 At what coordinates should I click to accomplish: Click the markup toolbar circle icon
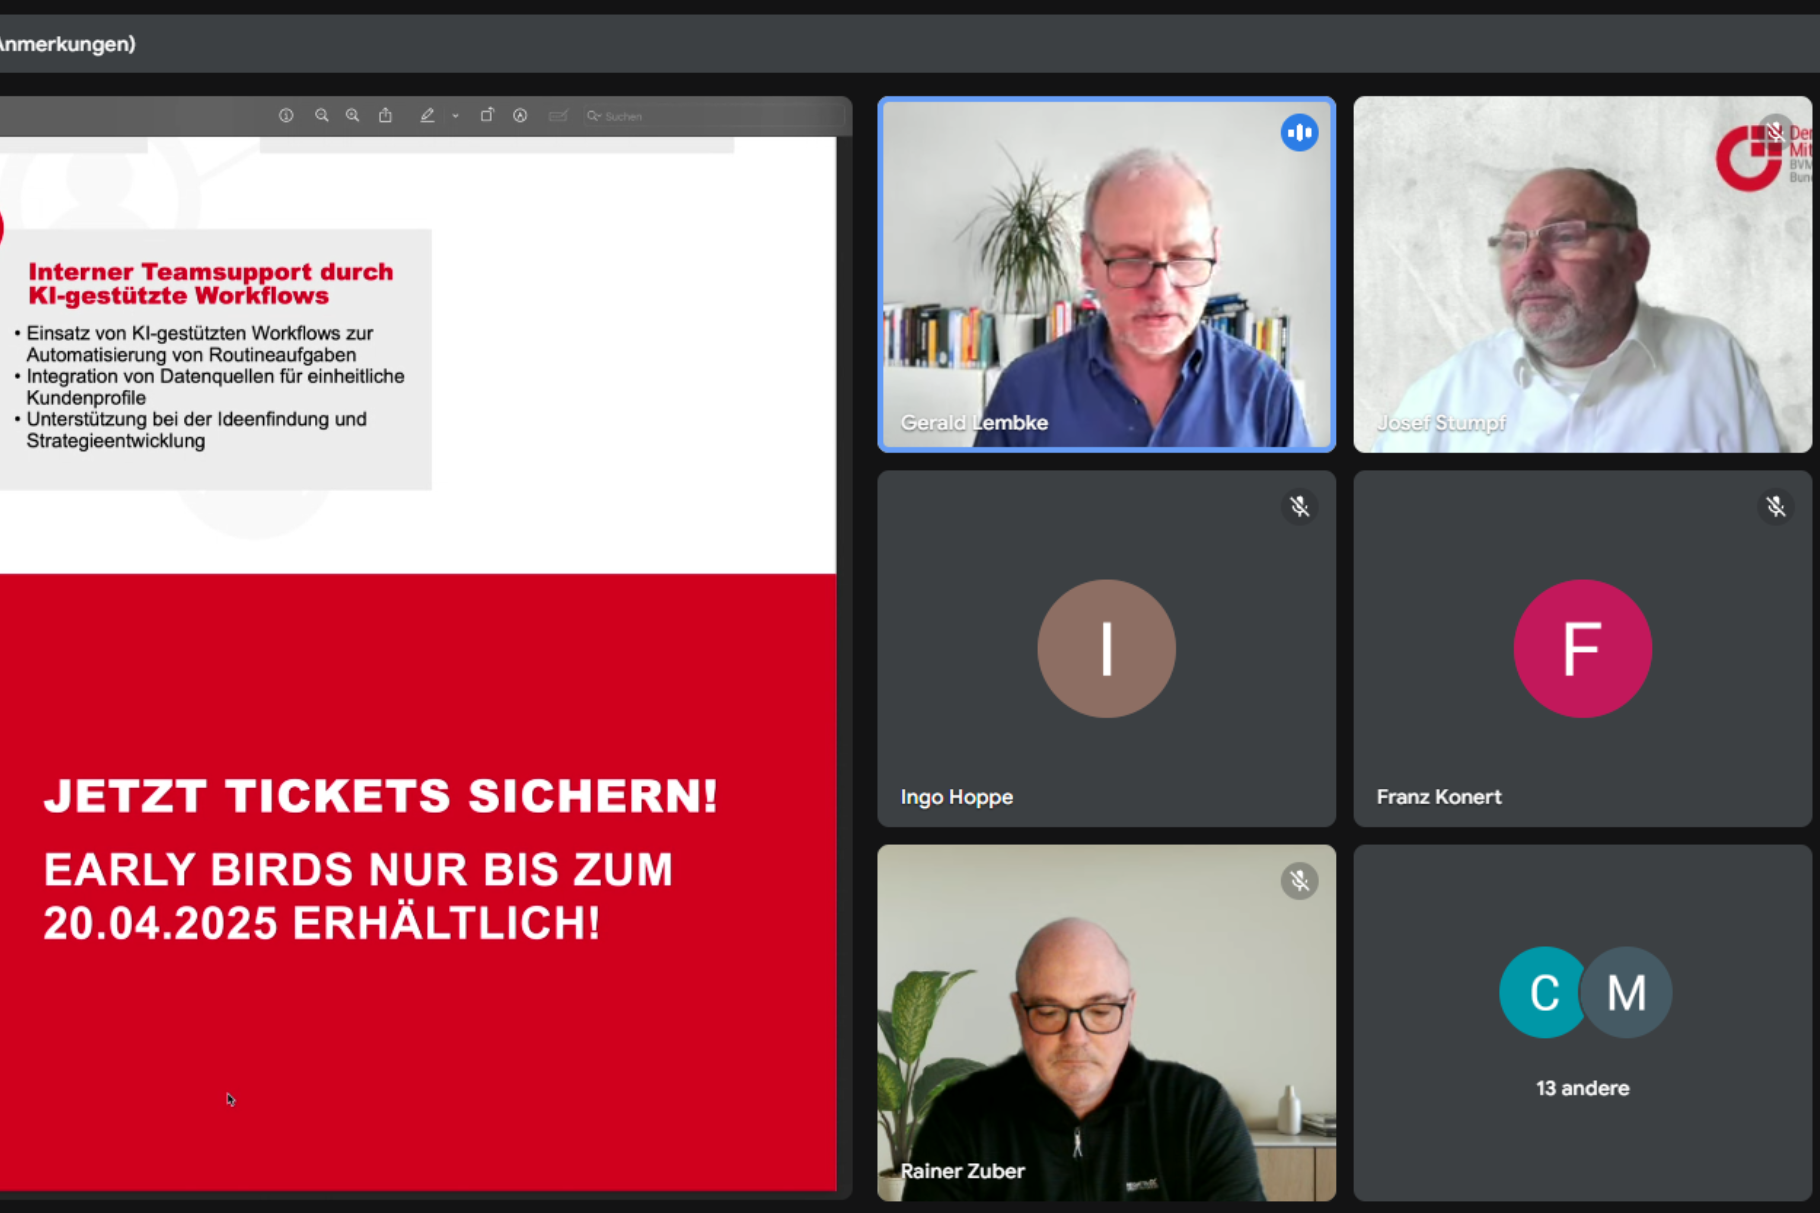[x=520, y=116]
